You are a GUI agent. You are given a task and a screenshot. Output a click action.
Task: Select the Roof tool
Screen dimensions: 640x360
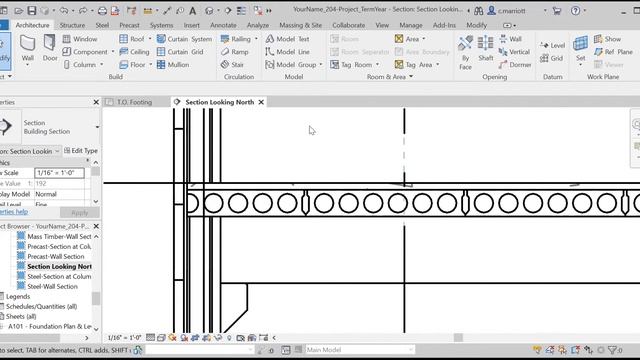(132, 39)
